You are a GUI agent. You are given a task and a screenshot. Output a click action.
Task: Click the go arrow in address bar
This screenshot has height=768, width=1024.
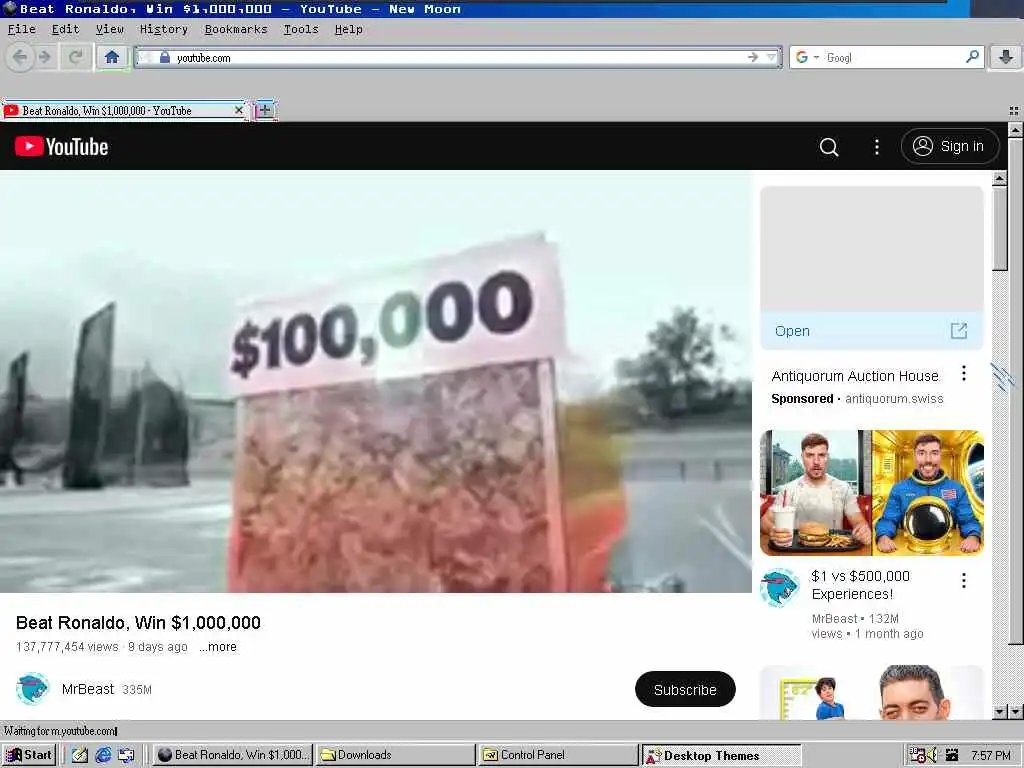click(753, 57)
